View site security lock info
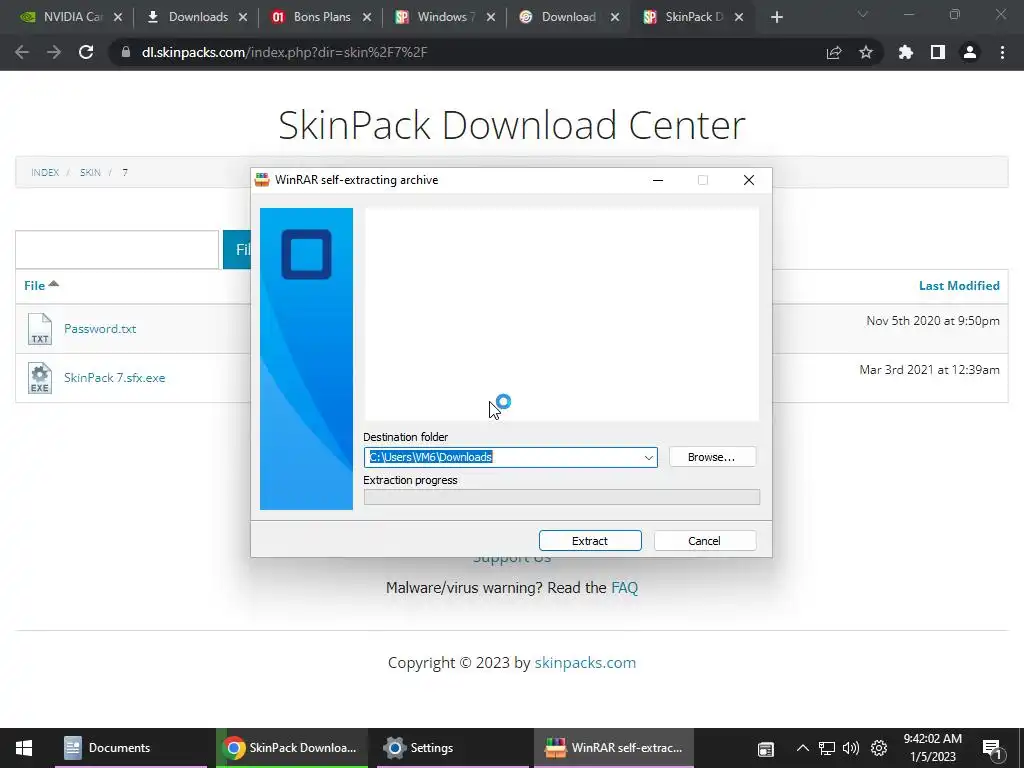Image resolution: width=1024 pixels, height=768 pixels. pos(125,52)
